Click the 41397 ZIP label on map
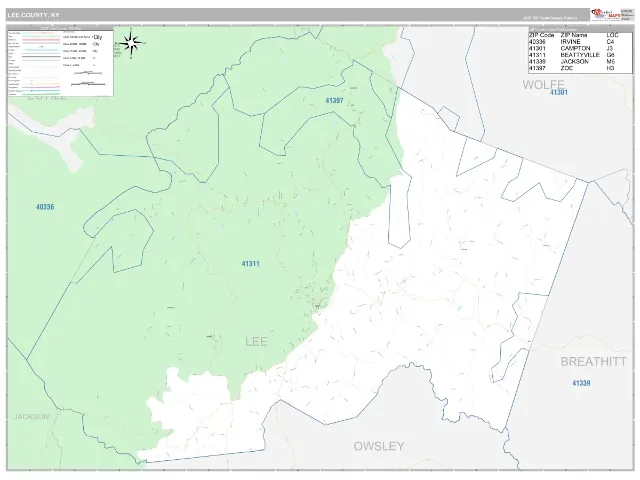This screenshot has height=480, width=640. pyautogui.click(x=334, y=100)
